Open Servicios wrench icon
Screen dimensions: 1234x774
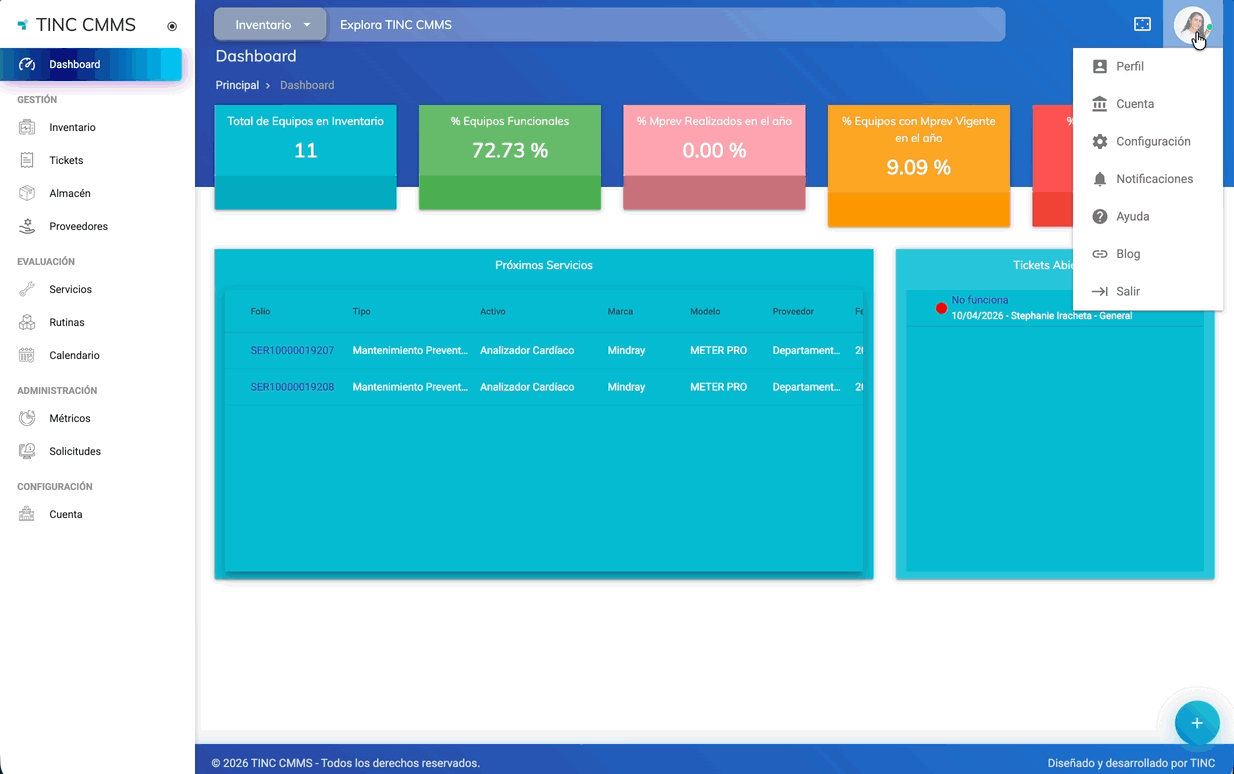pos(28,290)
